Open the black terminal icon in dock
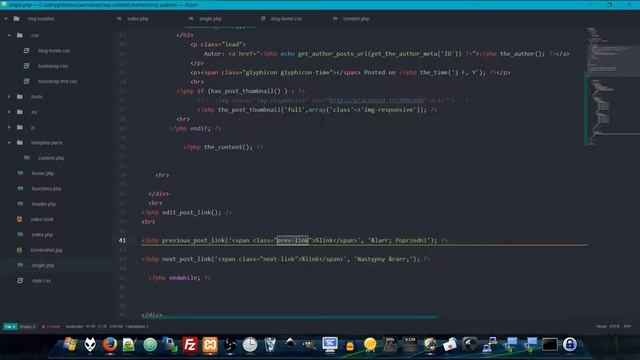This screenshot has height=360, width=640. (x=549, y=344)
